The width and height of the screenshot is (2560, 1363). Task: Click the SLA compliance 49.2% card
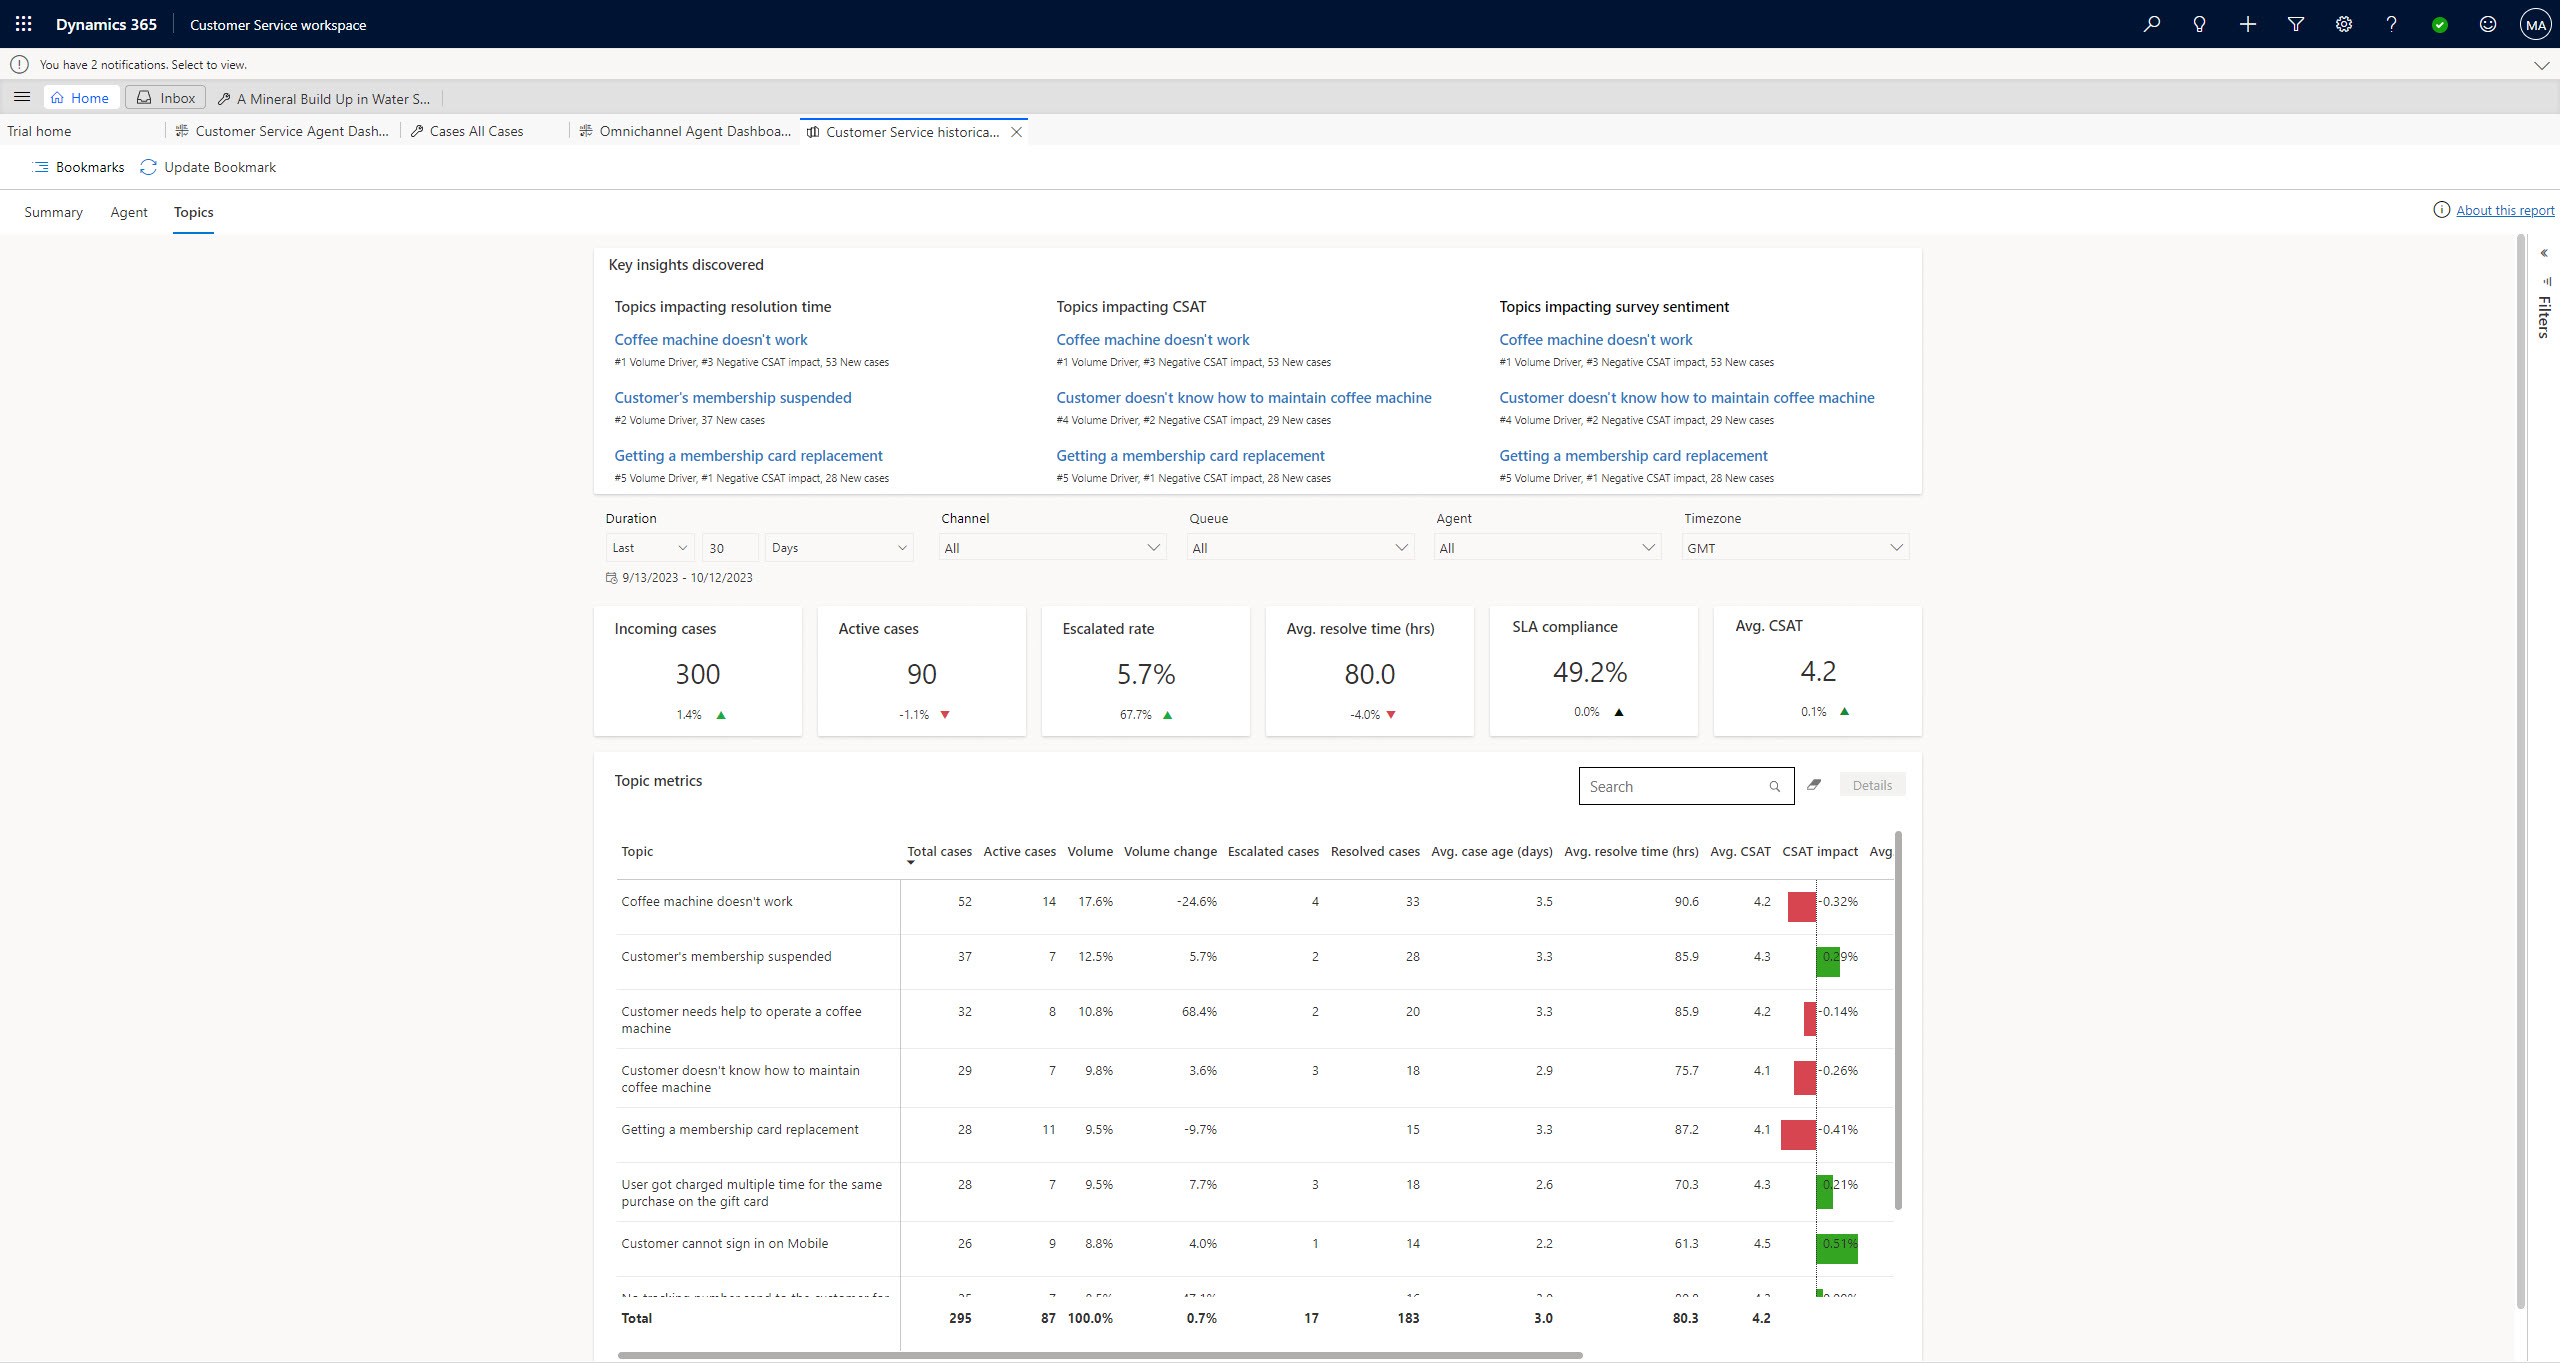1594,671
